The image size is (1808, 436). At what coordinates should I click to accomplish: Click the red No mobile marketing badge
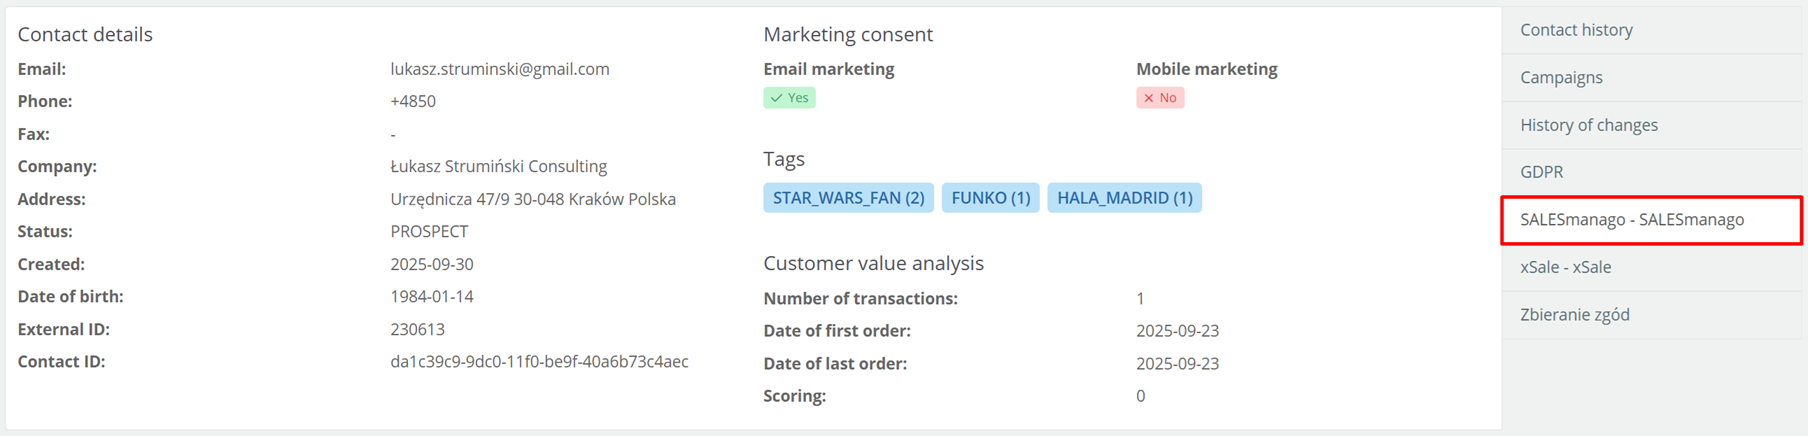[x=1160, y=98]
